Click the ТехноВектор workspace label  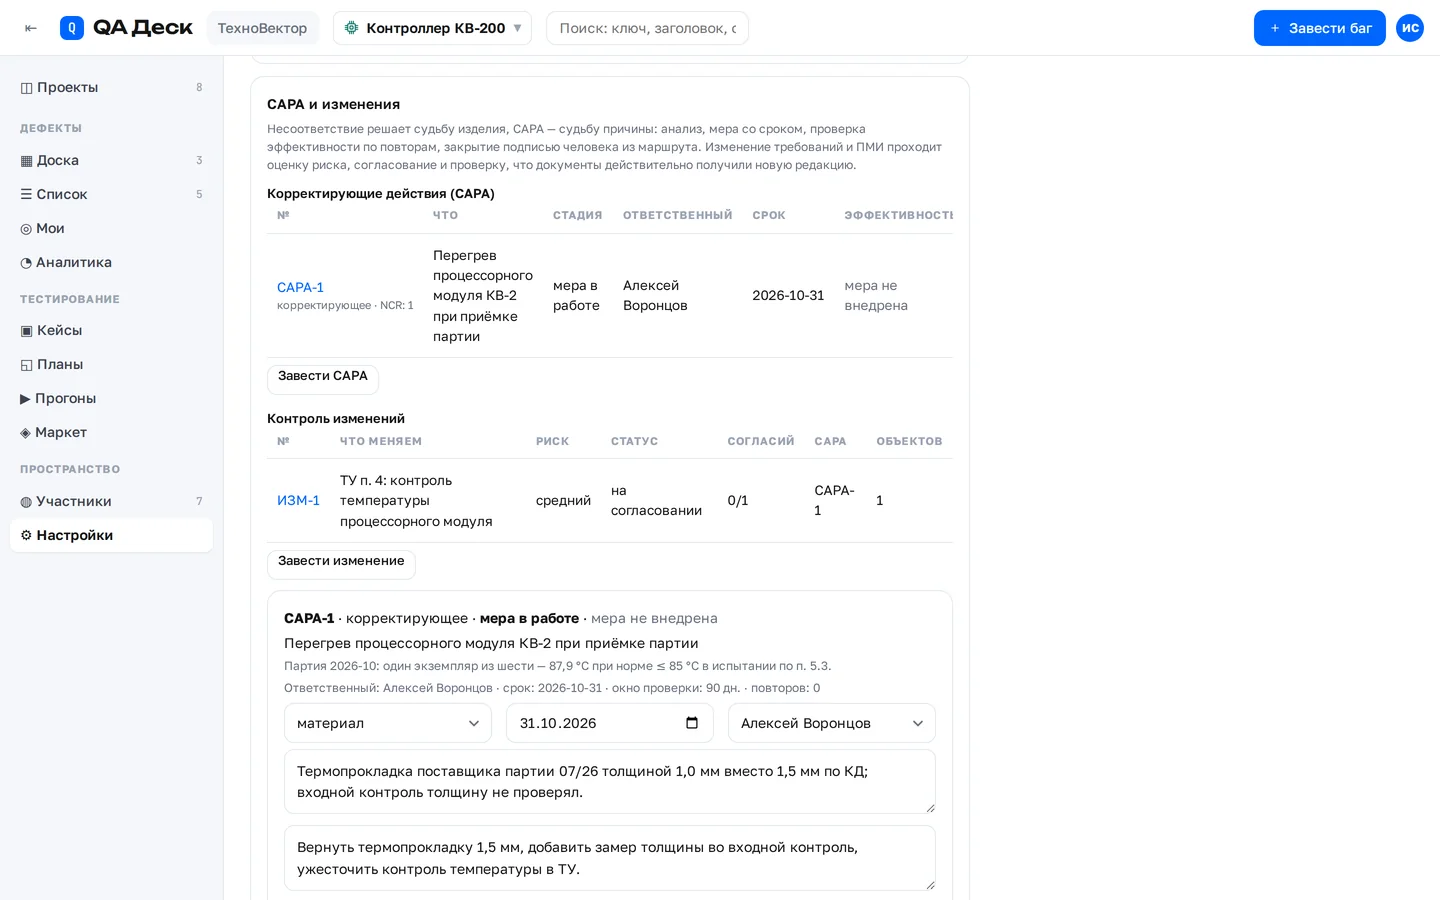click(263, 28)
